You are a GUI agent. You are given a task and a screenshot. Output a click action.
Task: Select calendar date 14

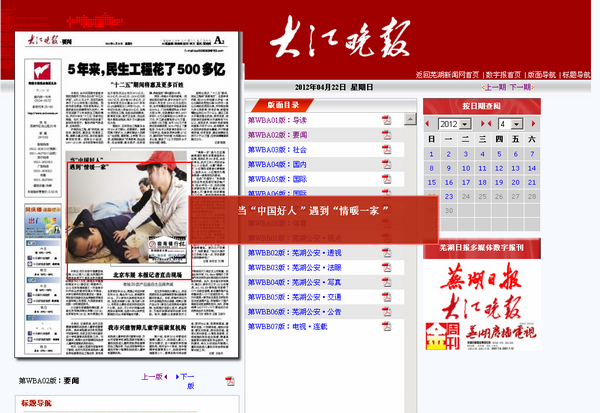coord(532,168)
